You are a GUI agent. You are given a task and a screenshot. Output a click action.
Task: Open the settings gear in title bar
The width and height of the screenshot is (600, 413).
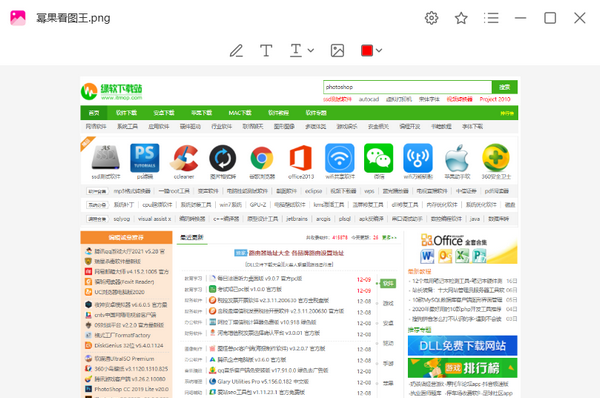pyautogui.click(x=431, y=18)
